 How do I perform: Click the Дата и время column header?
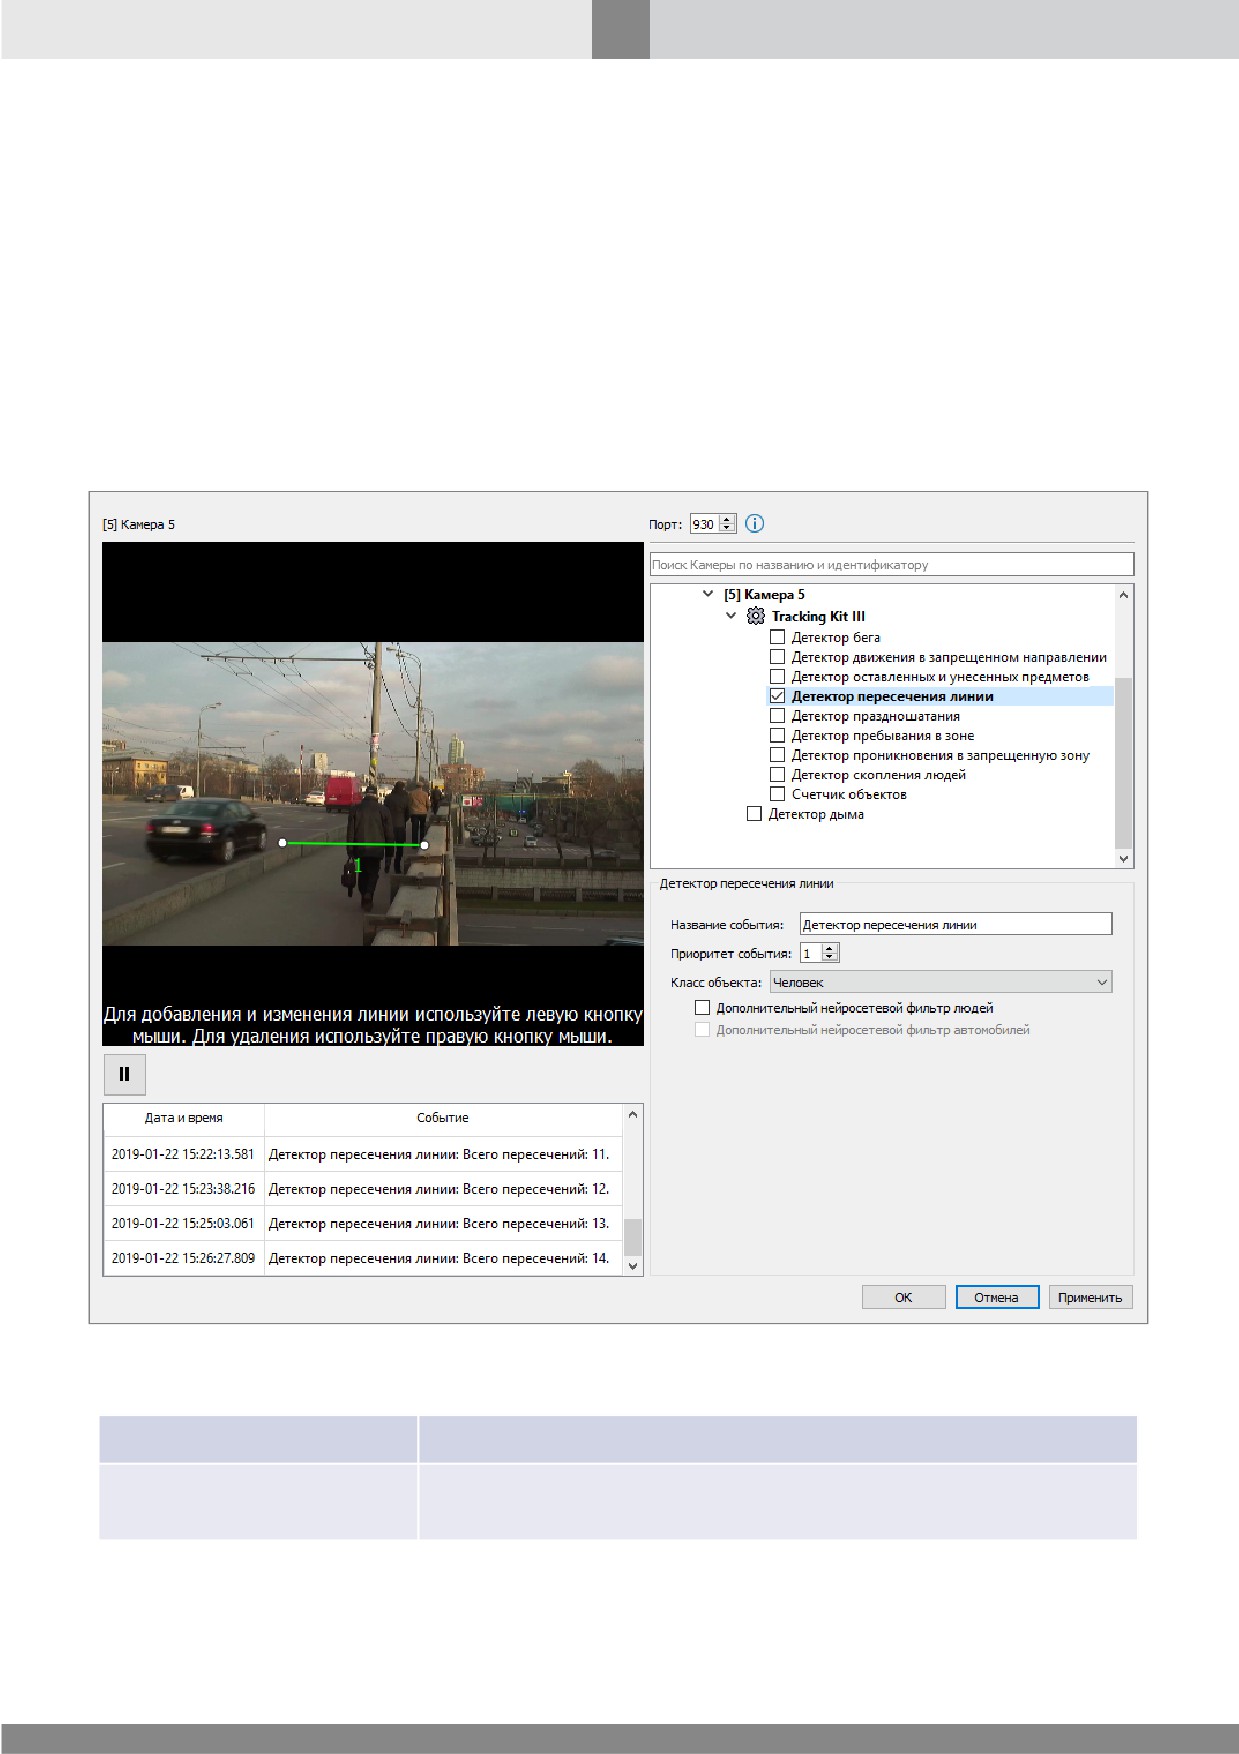point(184,1118)
